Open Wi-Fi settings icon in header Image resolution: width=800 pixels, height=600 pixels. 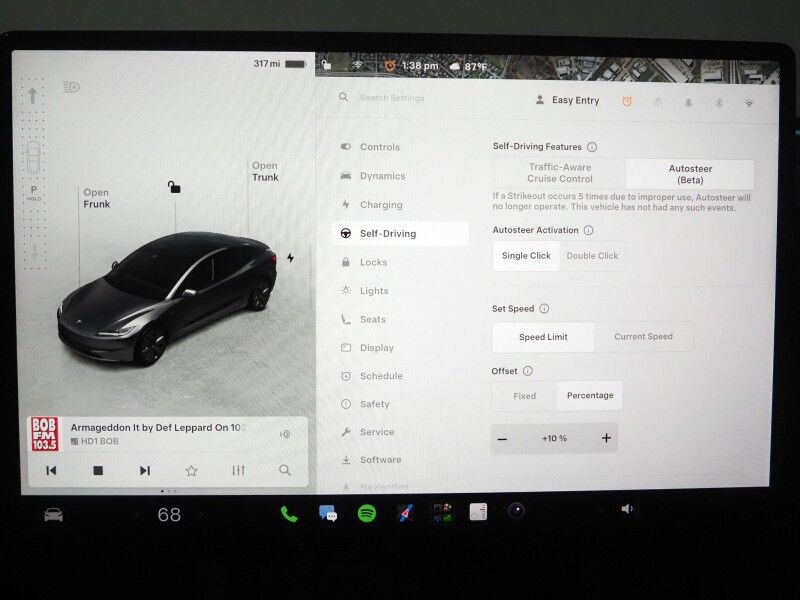coord(749,104)
